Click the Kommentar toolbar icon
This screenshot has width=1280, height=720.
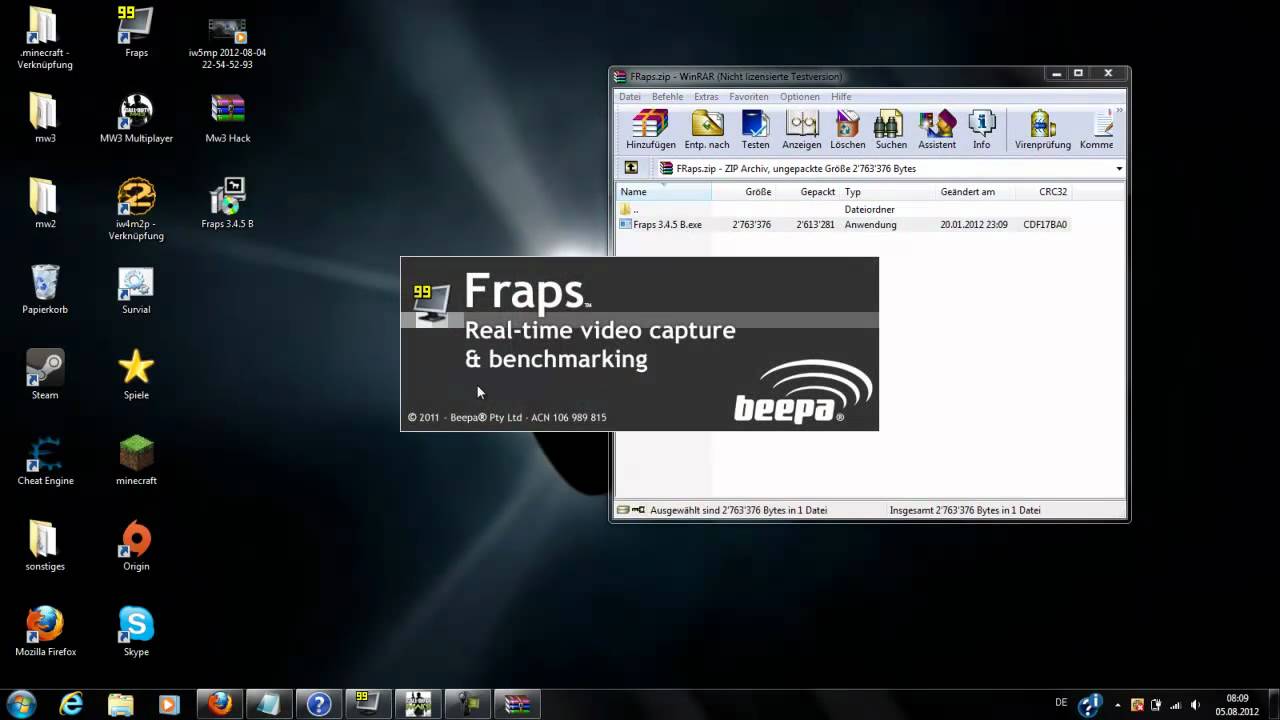pos(1098,130)
